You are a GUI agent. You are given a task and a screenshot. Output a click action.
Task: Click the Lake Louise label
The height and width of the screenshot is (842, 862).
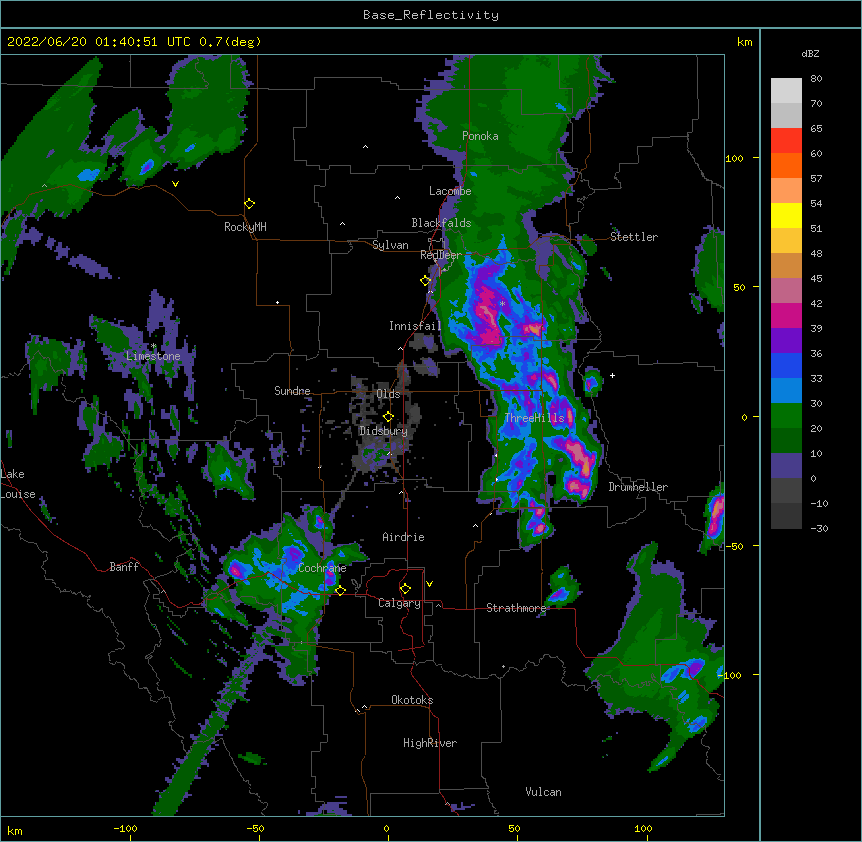(18, 484)
